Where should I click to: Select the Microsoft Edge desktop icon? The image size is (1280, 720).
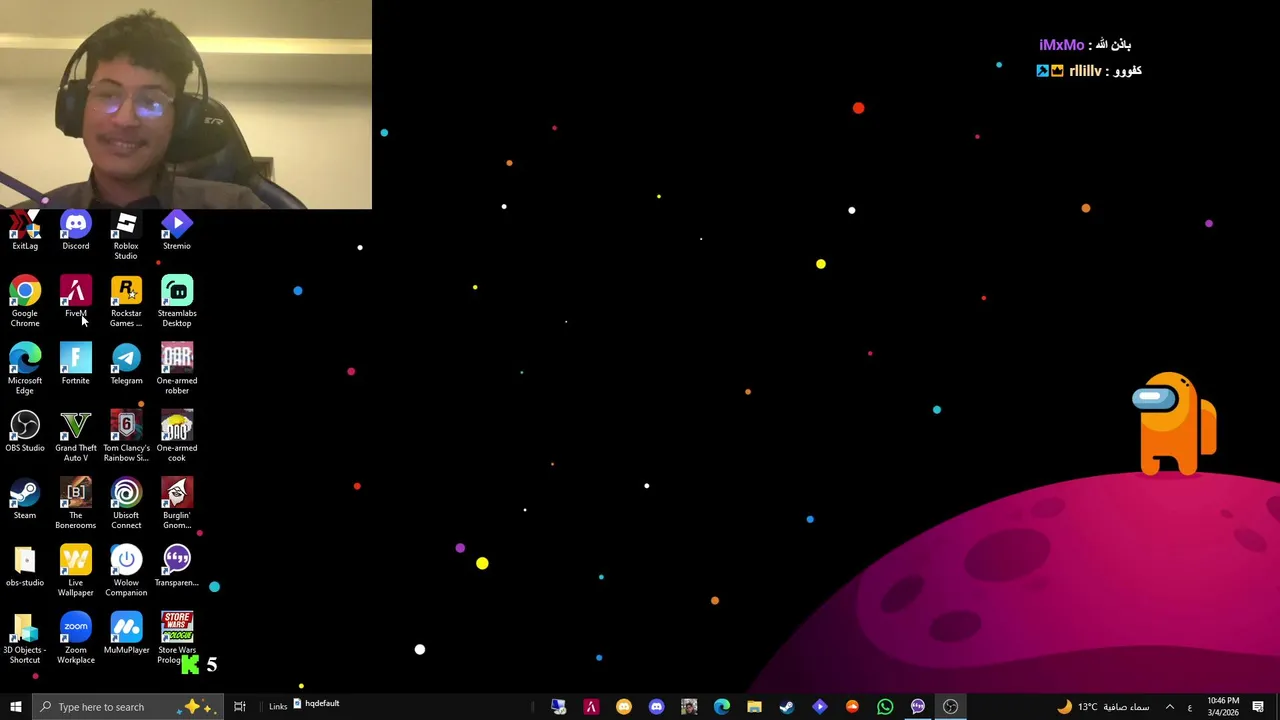click(25, 369)
